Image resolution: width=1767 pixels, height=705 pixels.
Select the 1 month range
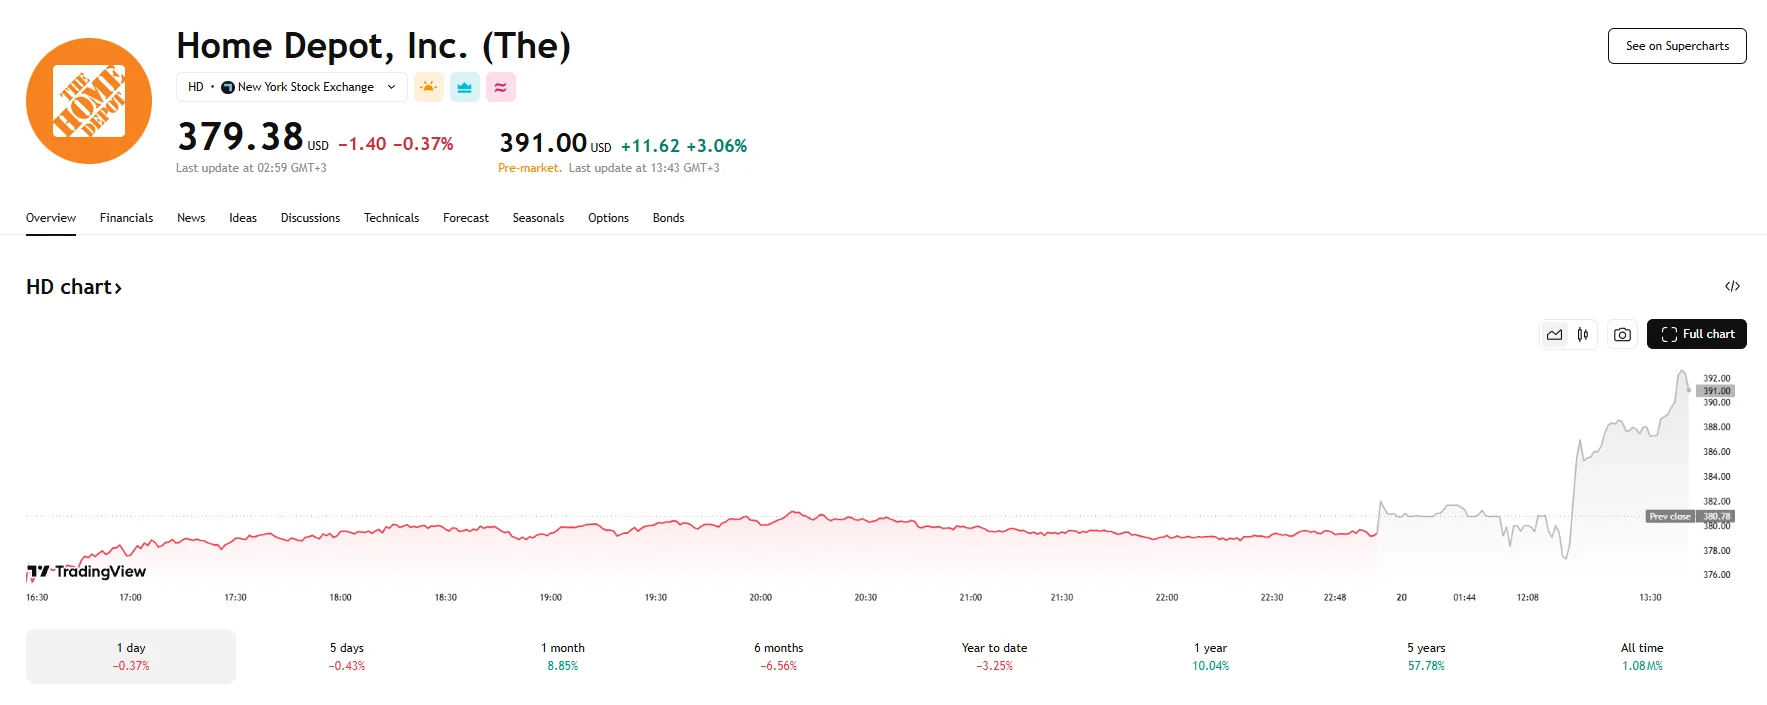click(563, 656)
